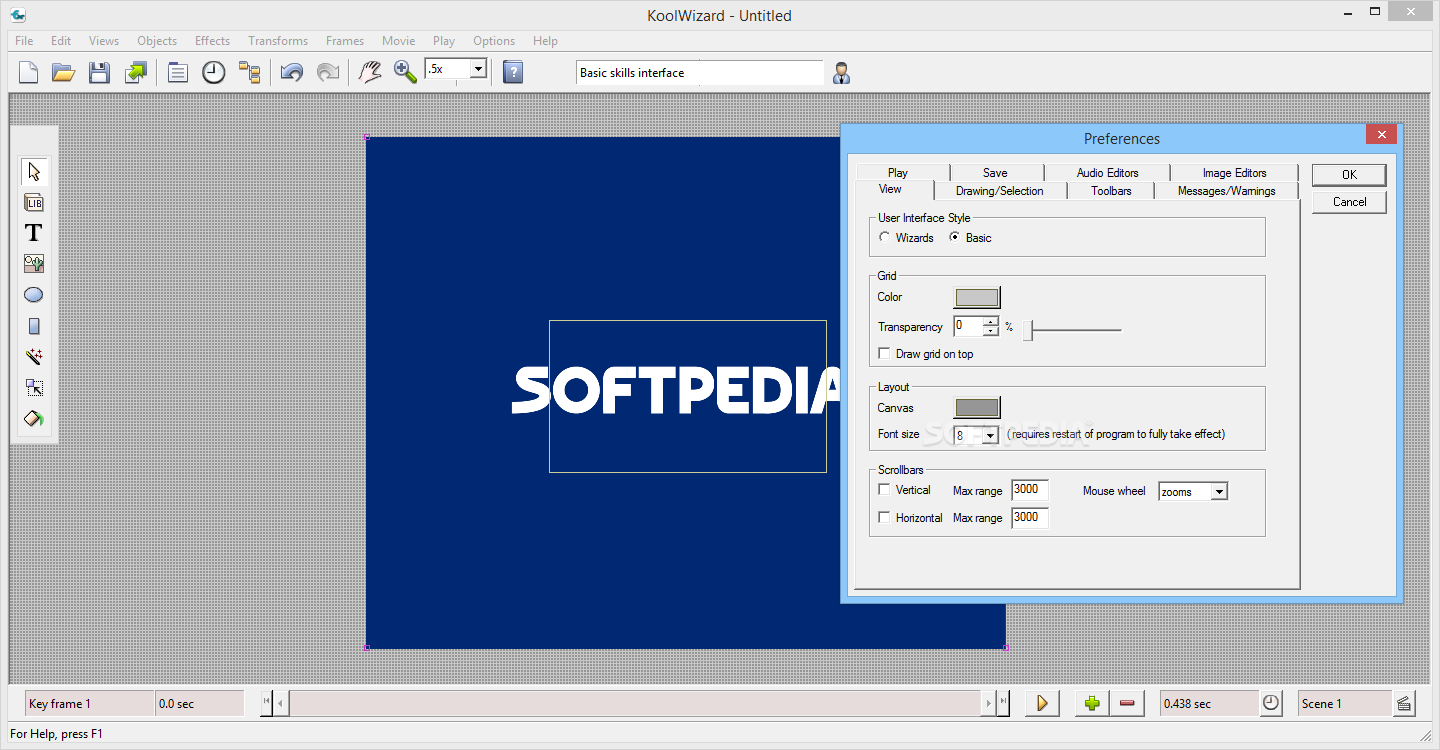Open the Transforms menu
The image size is (1440, 750).
[x=278, y=41]
